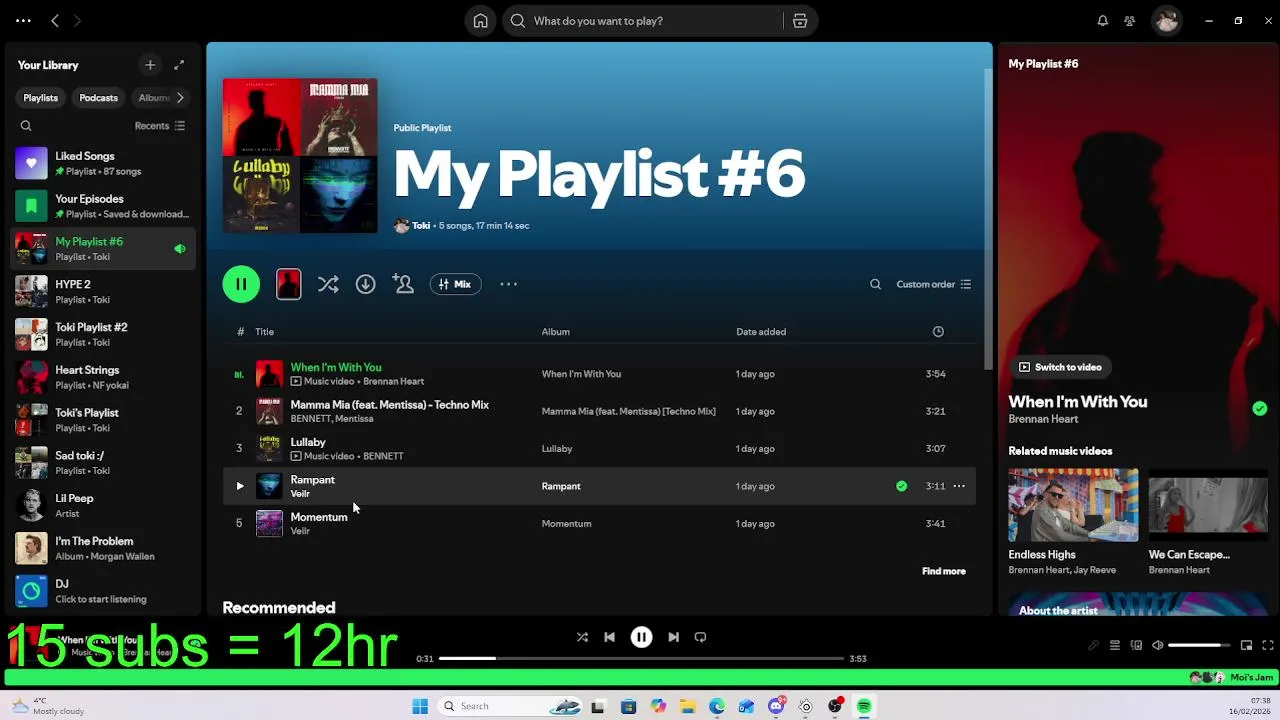Toggle repeat in the player bar
1280x720 pixels.
700,637
